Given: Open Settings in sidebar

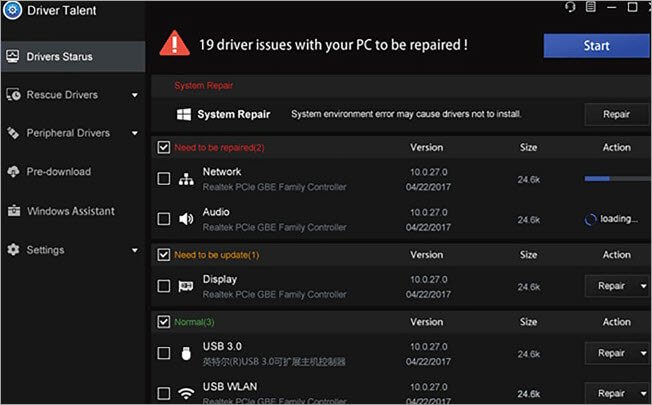Looking at the screenshot, I should click(73, 250).
